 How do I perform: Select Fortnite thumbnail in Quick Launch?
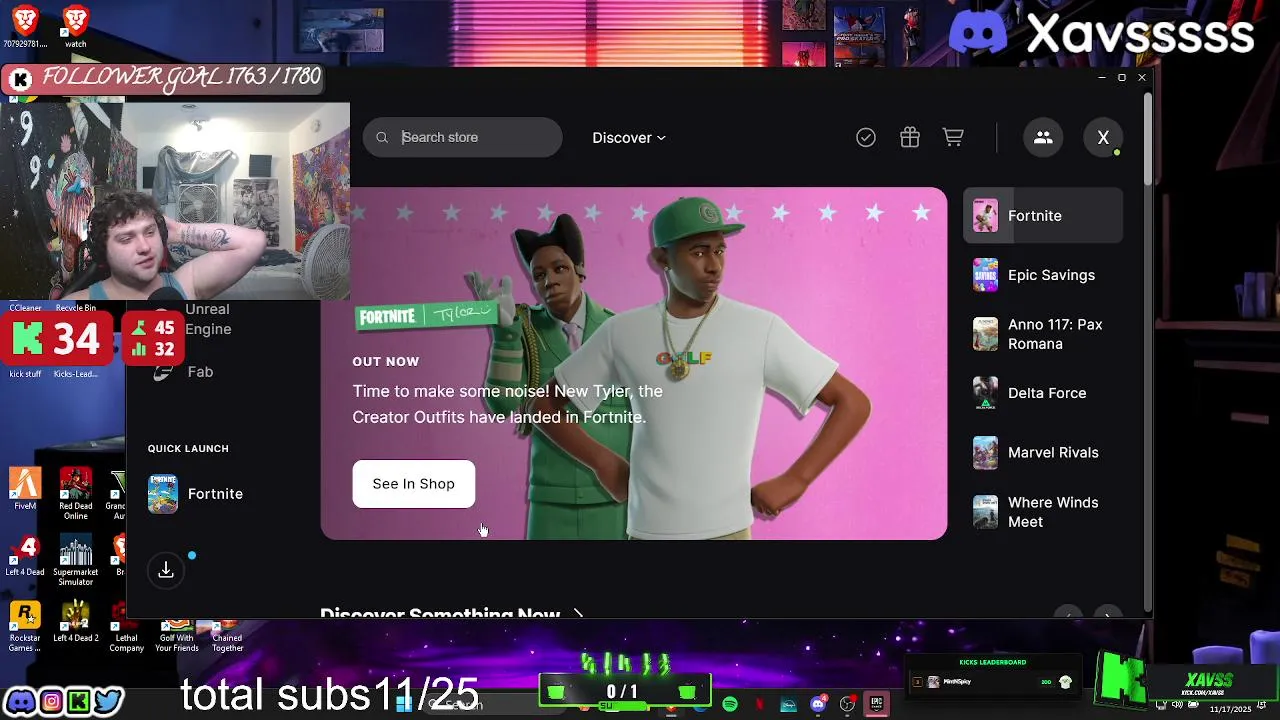163,494
